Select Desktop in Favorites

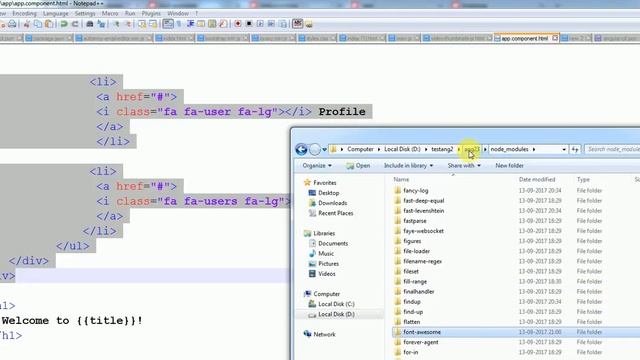click(x=329, y=193)
